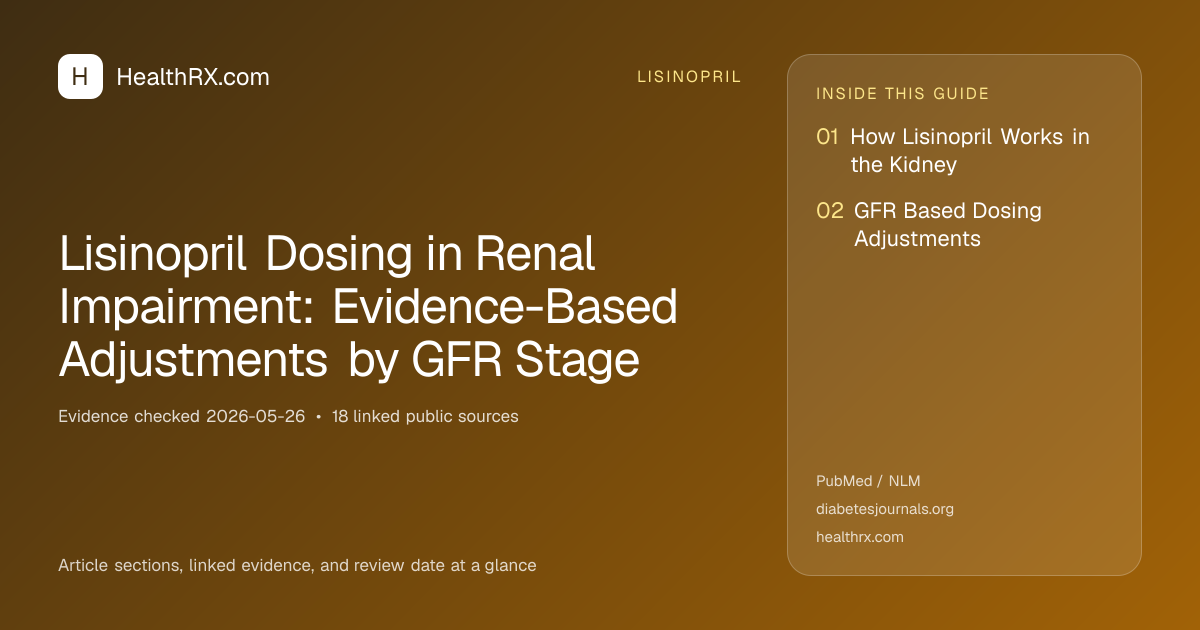Image resolution: width=1200 pixels, height=630 pixels.
Task: Click the '01' section number
Action: pyautogui.click(x=827, y=137)
